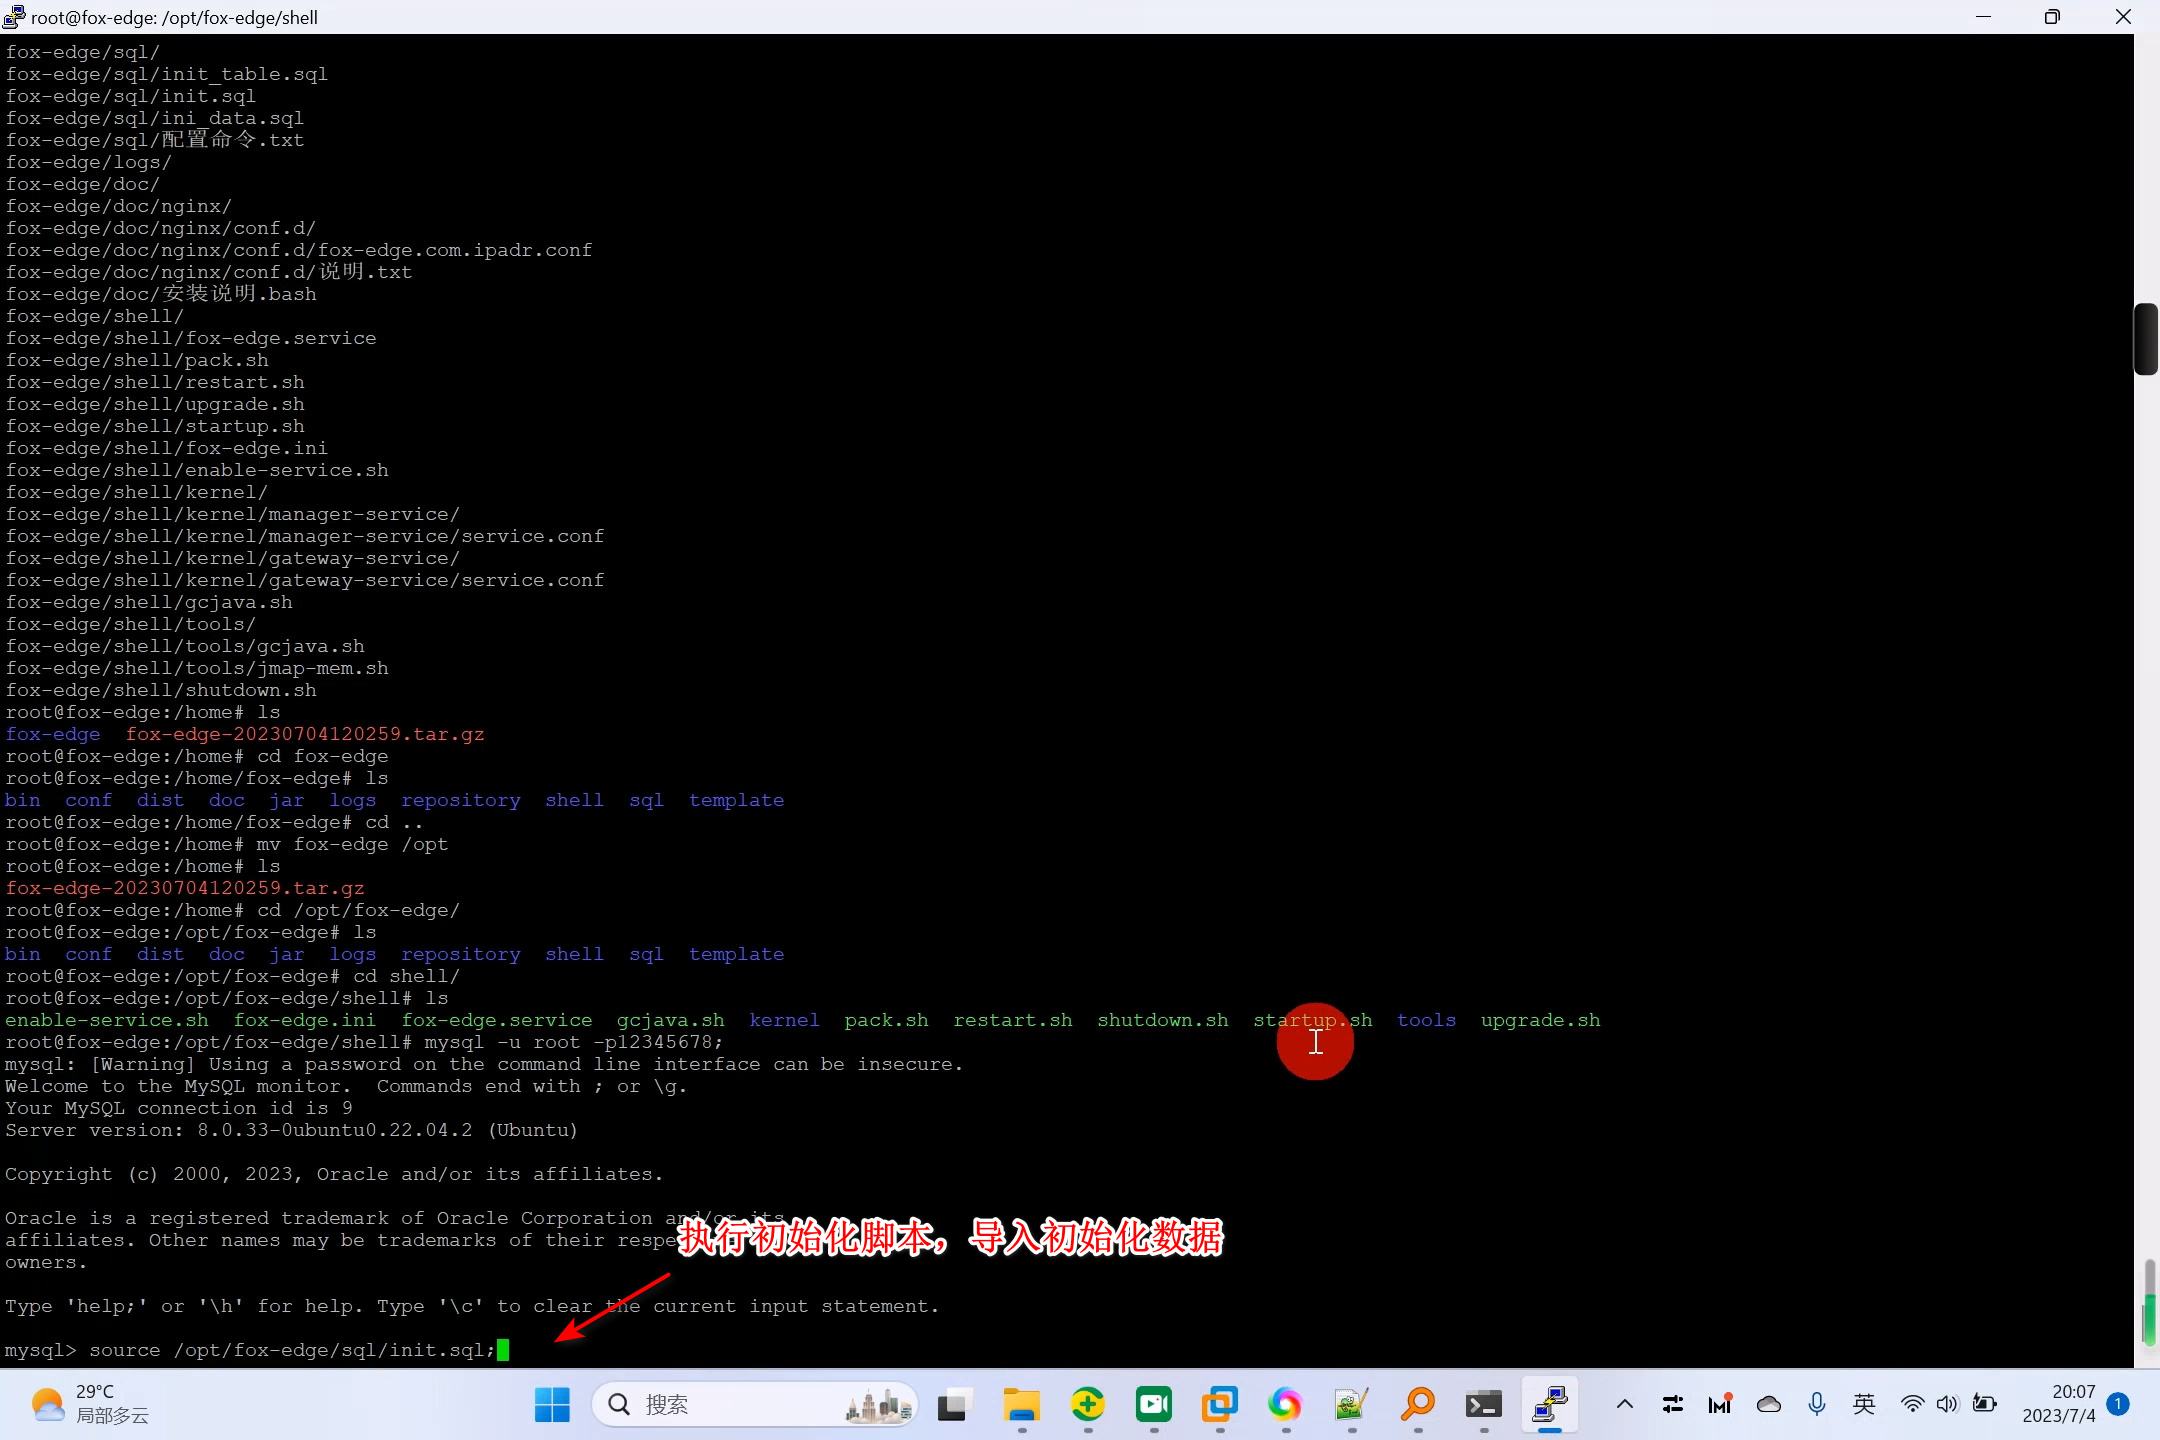Click the M tray icon with red dot
Image resolution: width=2160 pixels, height=1440 pixels.
tap(1720, 1405)
